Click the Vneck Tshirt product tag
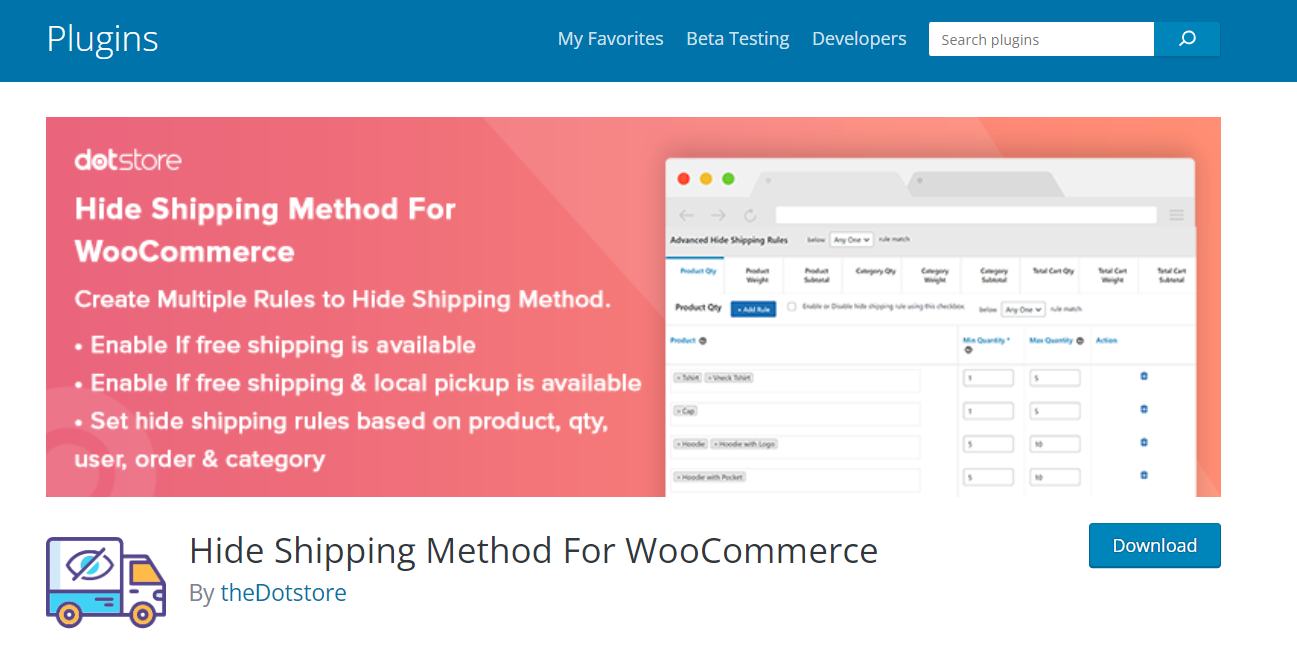Screen dimensions: 1297x668 click(x=729, y=378)
